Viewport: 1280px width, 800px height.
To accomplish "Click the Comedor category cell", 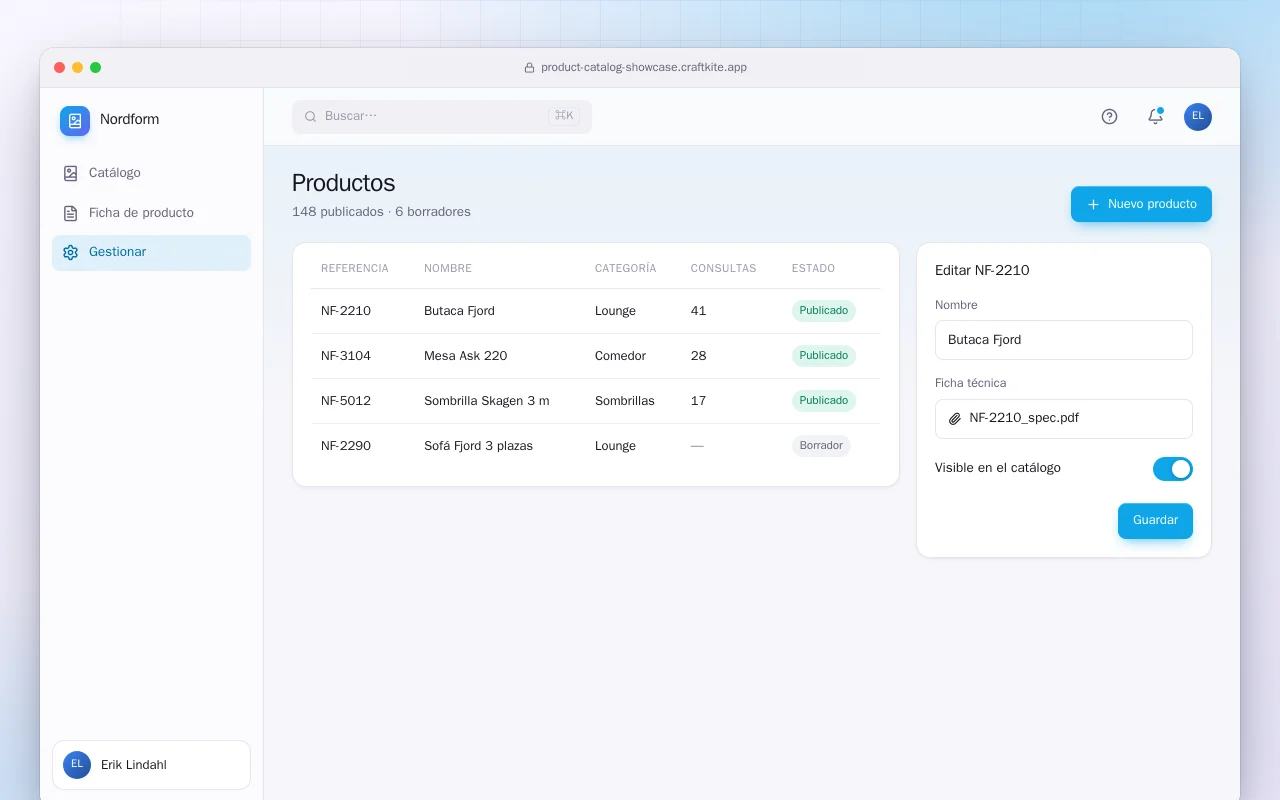I will pos(620,356).
